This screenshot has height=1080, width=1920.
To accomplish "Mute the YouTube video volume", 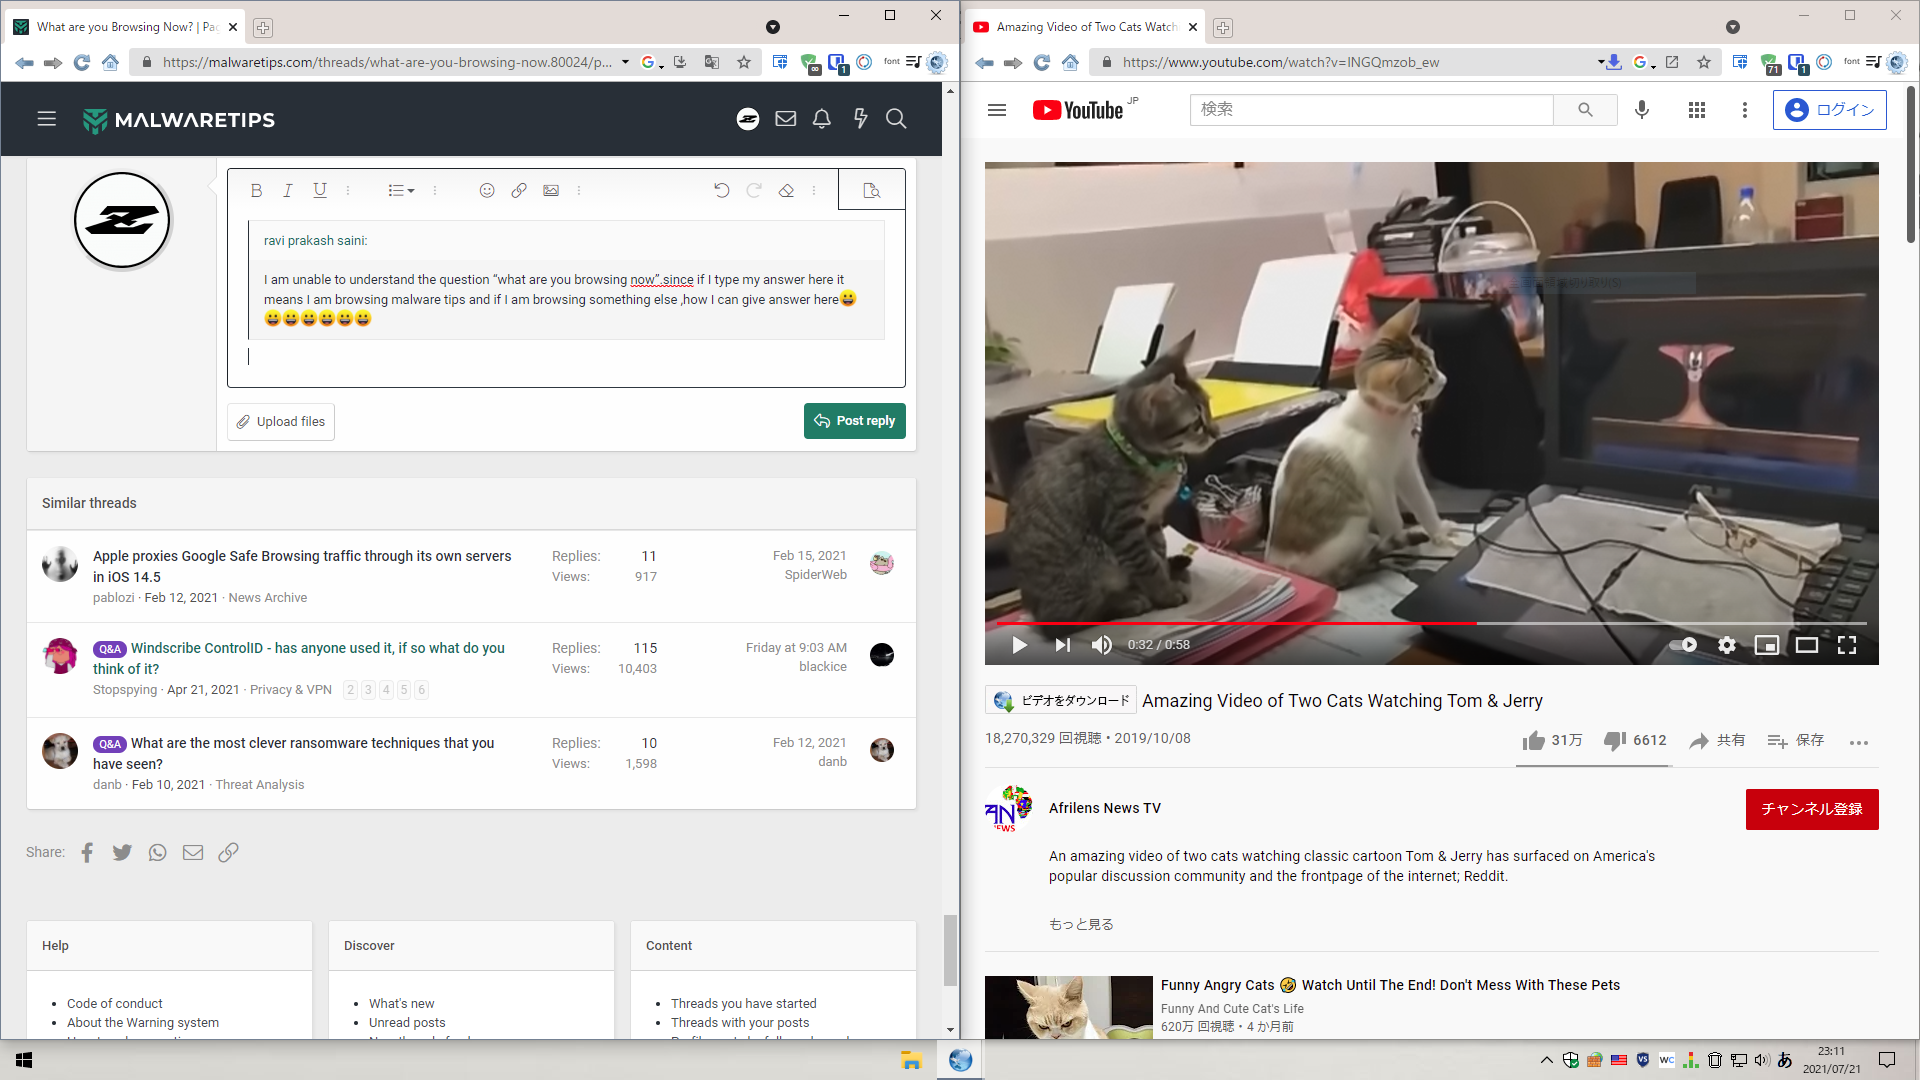I will [x=1102, y=645].
